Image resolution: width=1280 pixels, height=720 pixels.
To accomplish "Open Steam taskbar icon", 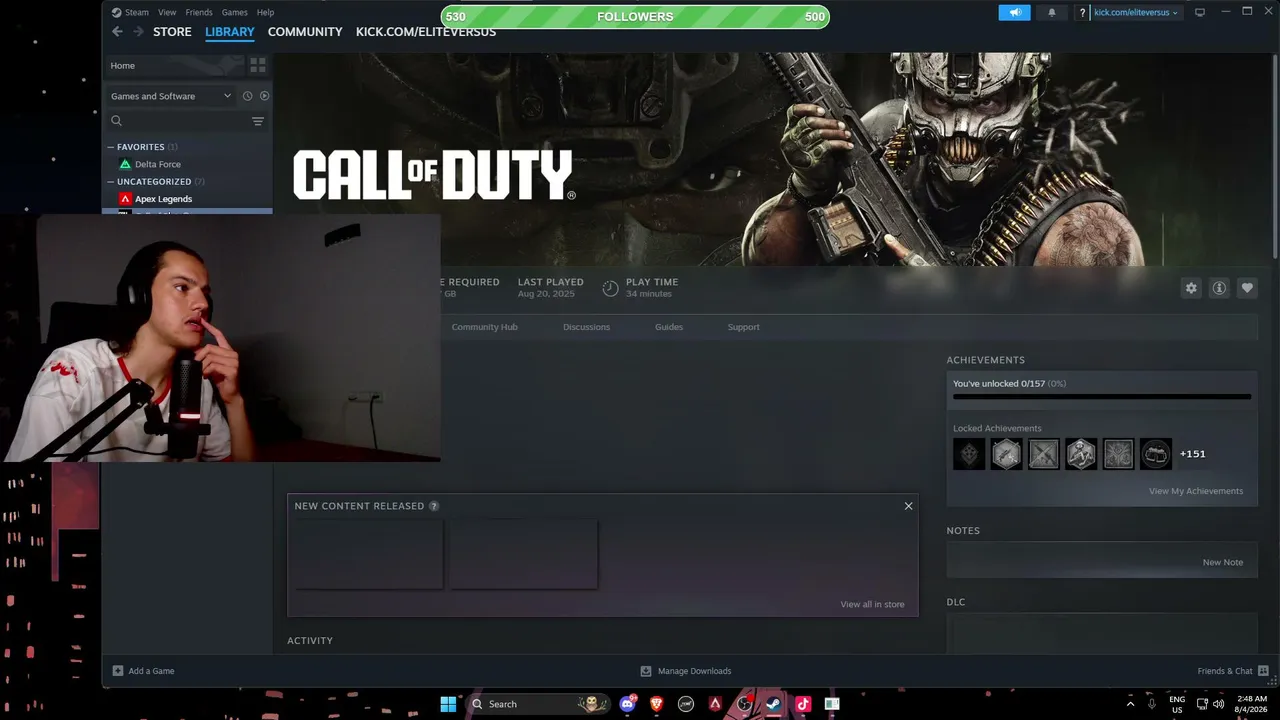I will (773, 704).
